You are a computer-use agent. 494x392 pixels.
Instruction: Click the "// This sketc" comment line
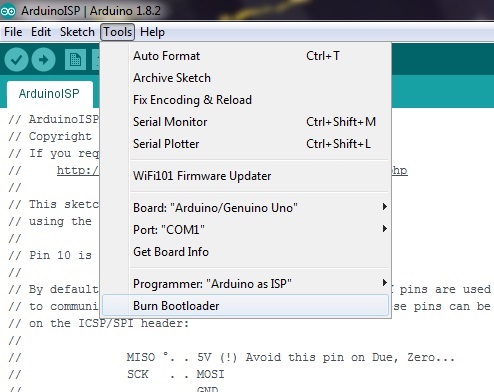(x=53, y=204)
